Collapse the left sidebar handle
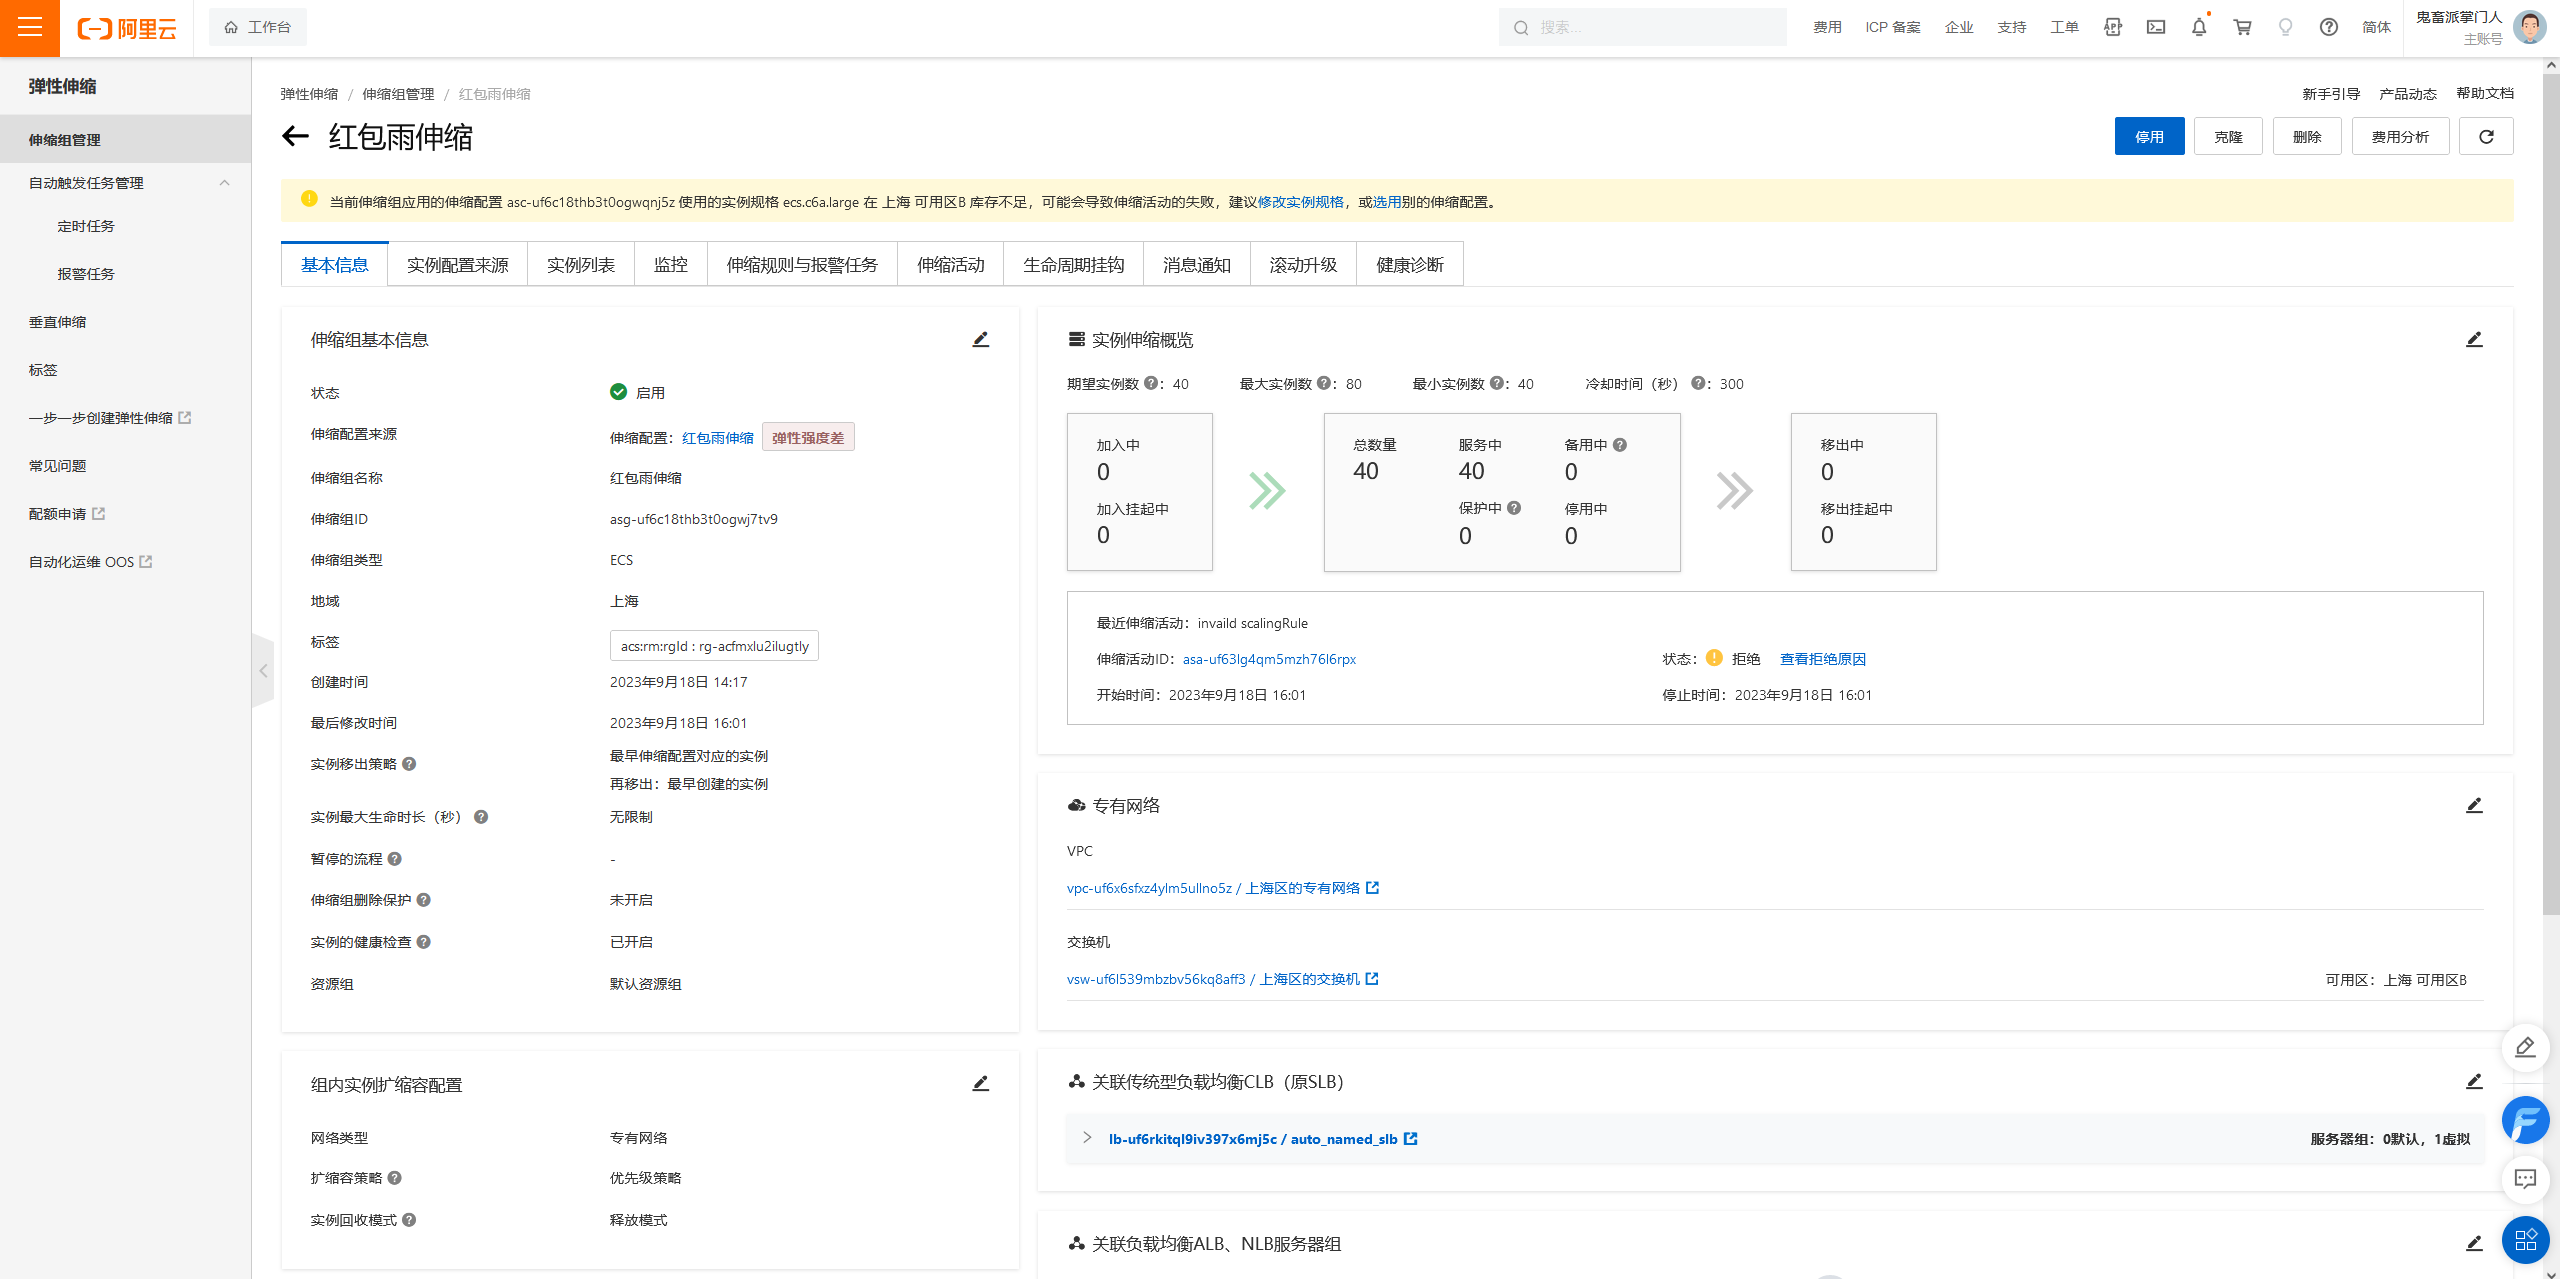Image resolution: width=2560 pixels, height=1279 pixels. click(x=263, y=671)
